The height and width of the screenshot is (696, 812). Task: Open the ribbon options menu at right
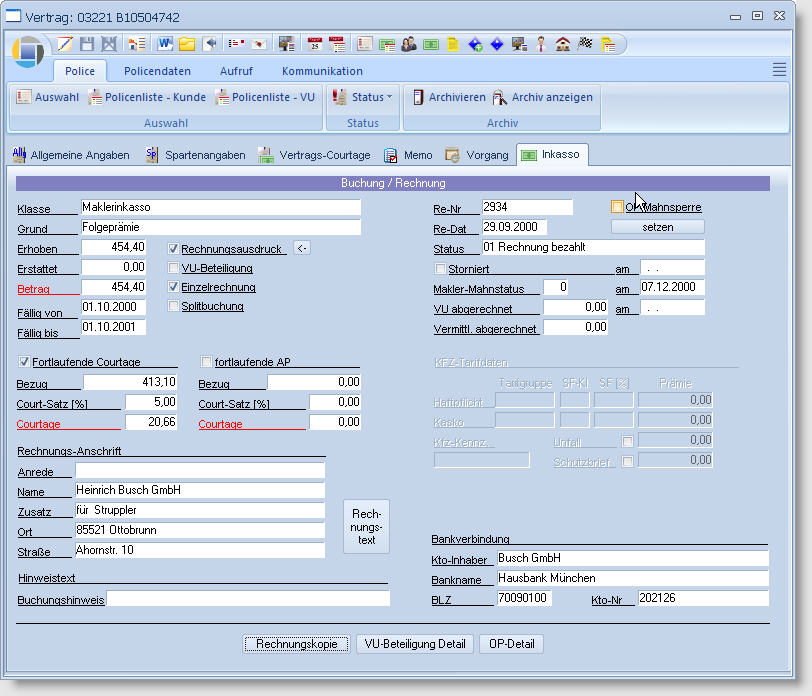click(x=779, y=69)
